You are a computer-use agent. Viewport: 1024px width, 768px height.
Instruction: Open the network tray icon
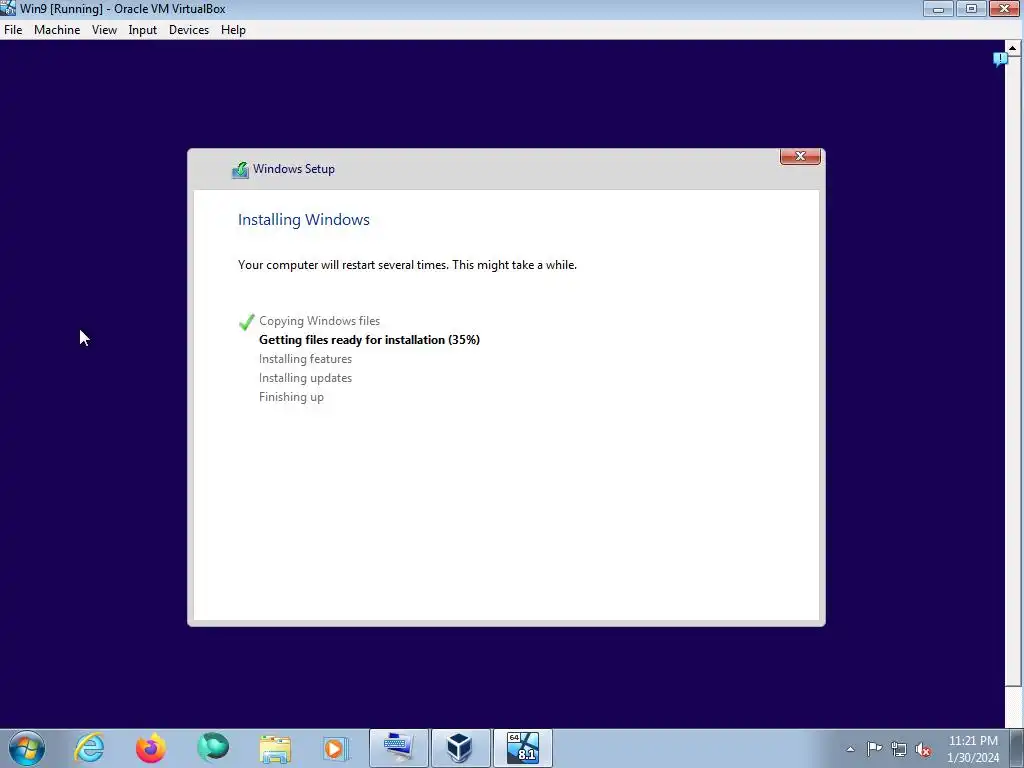coord(899,749)
